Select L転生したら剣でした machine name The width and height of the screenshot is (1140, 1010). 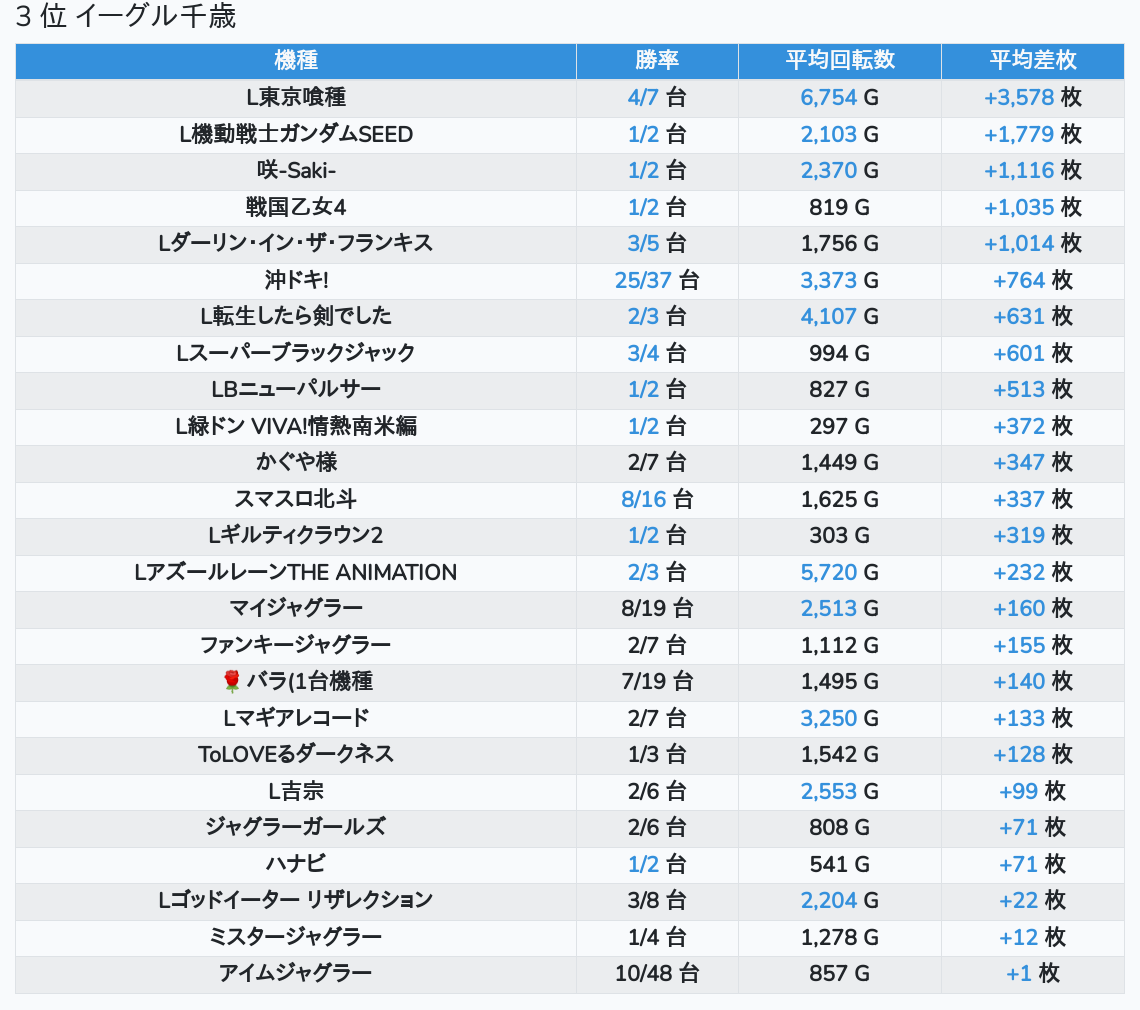296,316
